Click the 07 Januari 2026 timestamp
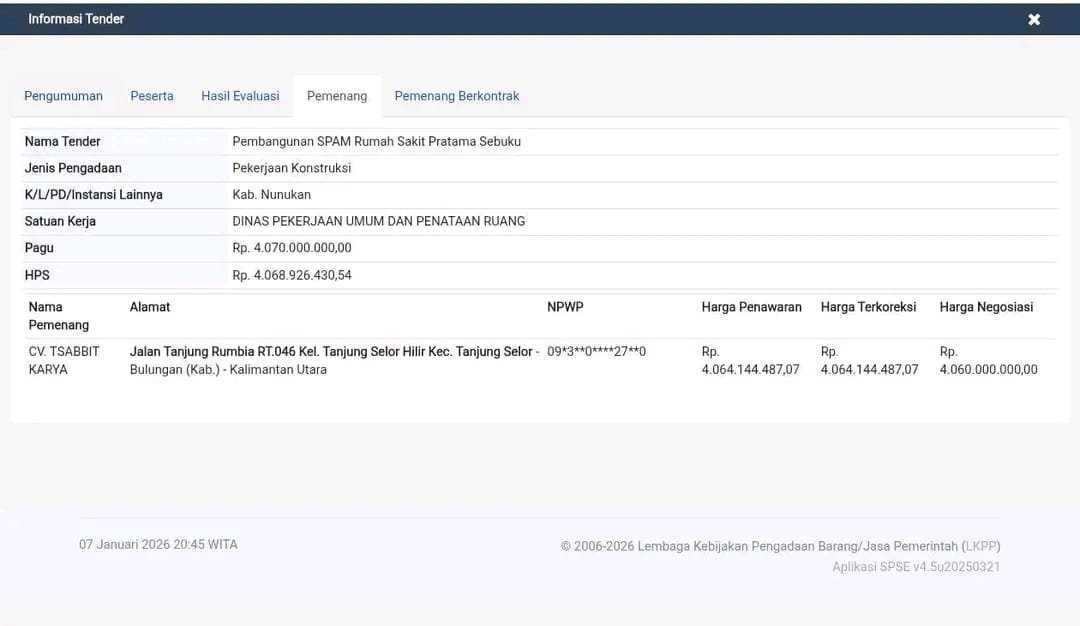The height and width of the screenshot is (626, 1080). click(158, 545)
